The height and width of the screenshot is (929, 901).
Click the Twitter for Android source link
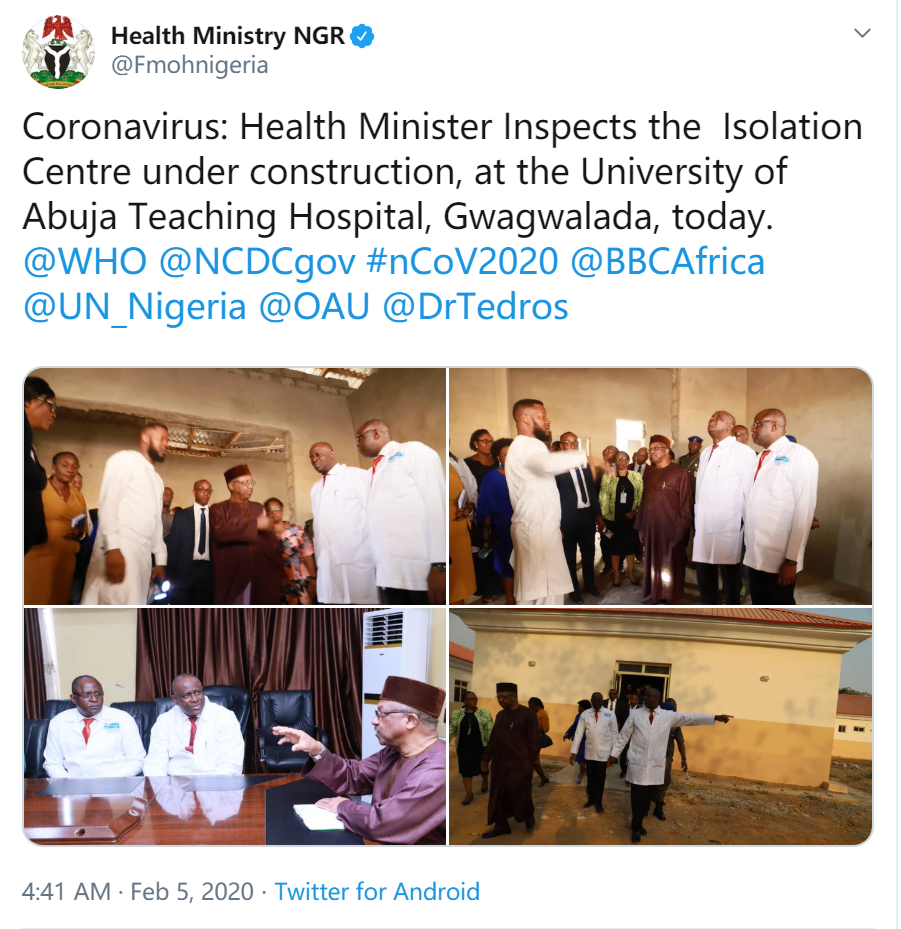click(377, 891)
